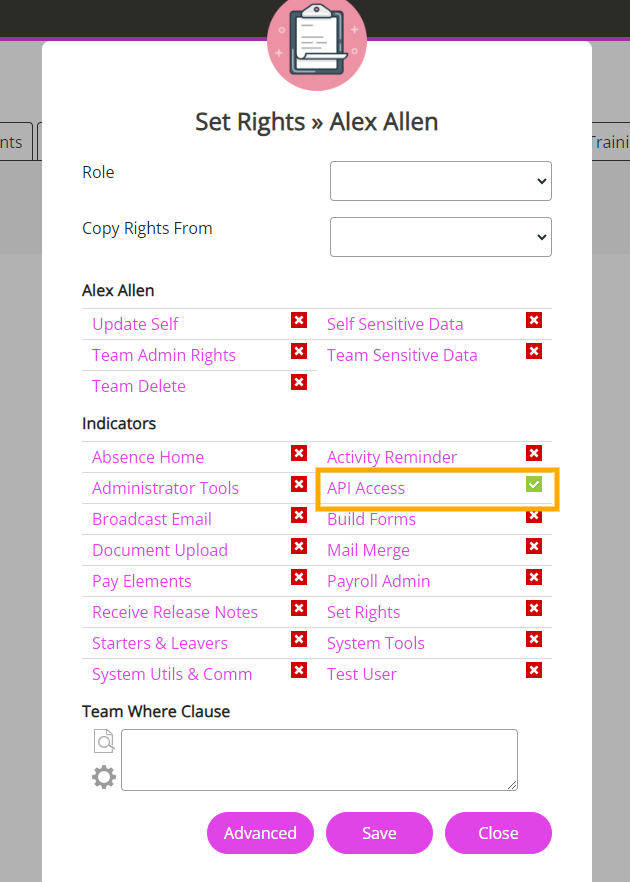Click the Administrator Tools link
The image size is (630, 882).
[165, 488]
